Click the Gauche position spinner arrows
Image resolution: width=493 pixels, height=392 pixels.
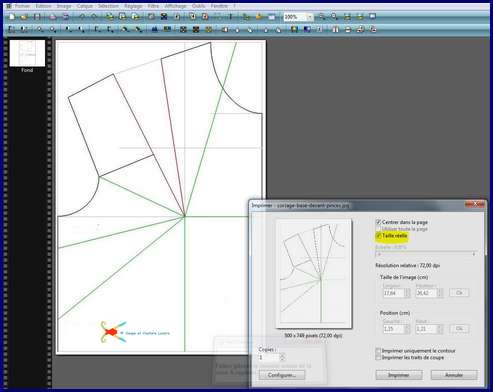(x=407, y=329)
